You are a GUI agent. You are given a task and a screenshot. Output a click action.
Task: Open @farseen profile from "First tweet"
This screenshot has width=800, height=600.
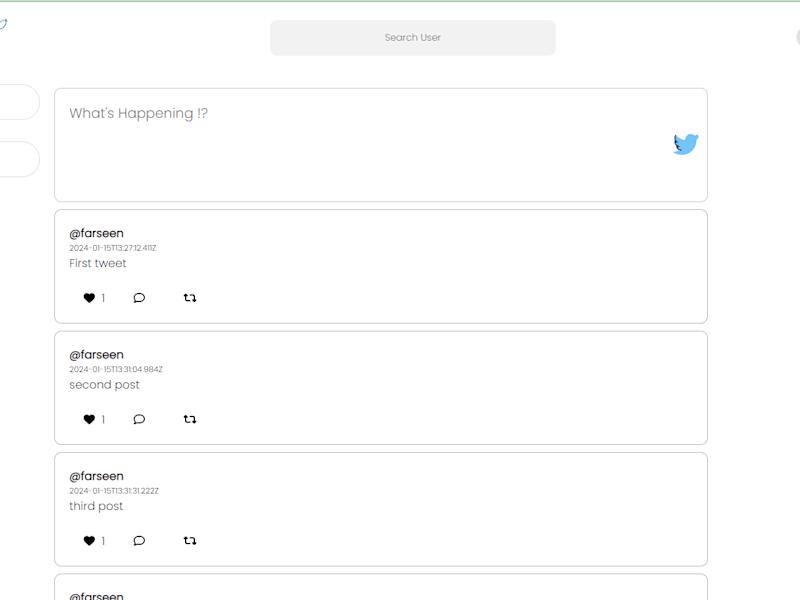pyautogui.click(x=96, y=234)
